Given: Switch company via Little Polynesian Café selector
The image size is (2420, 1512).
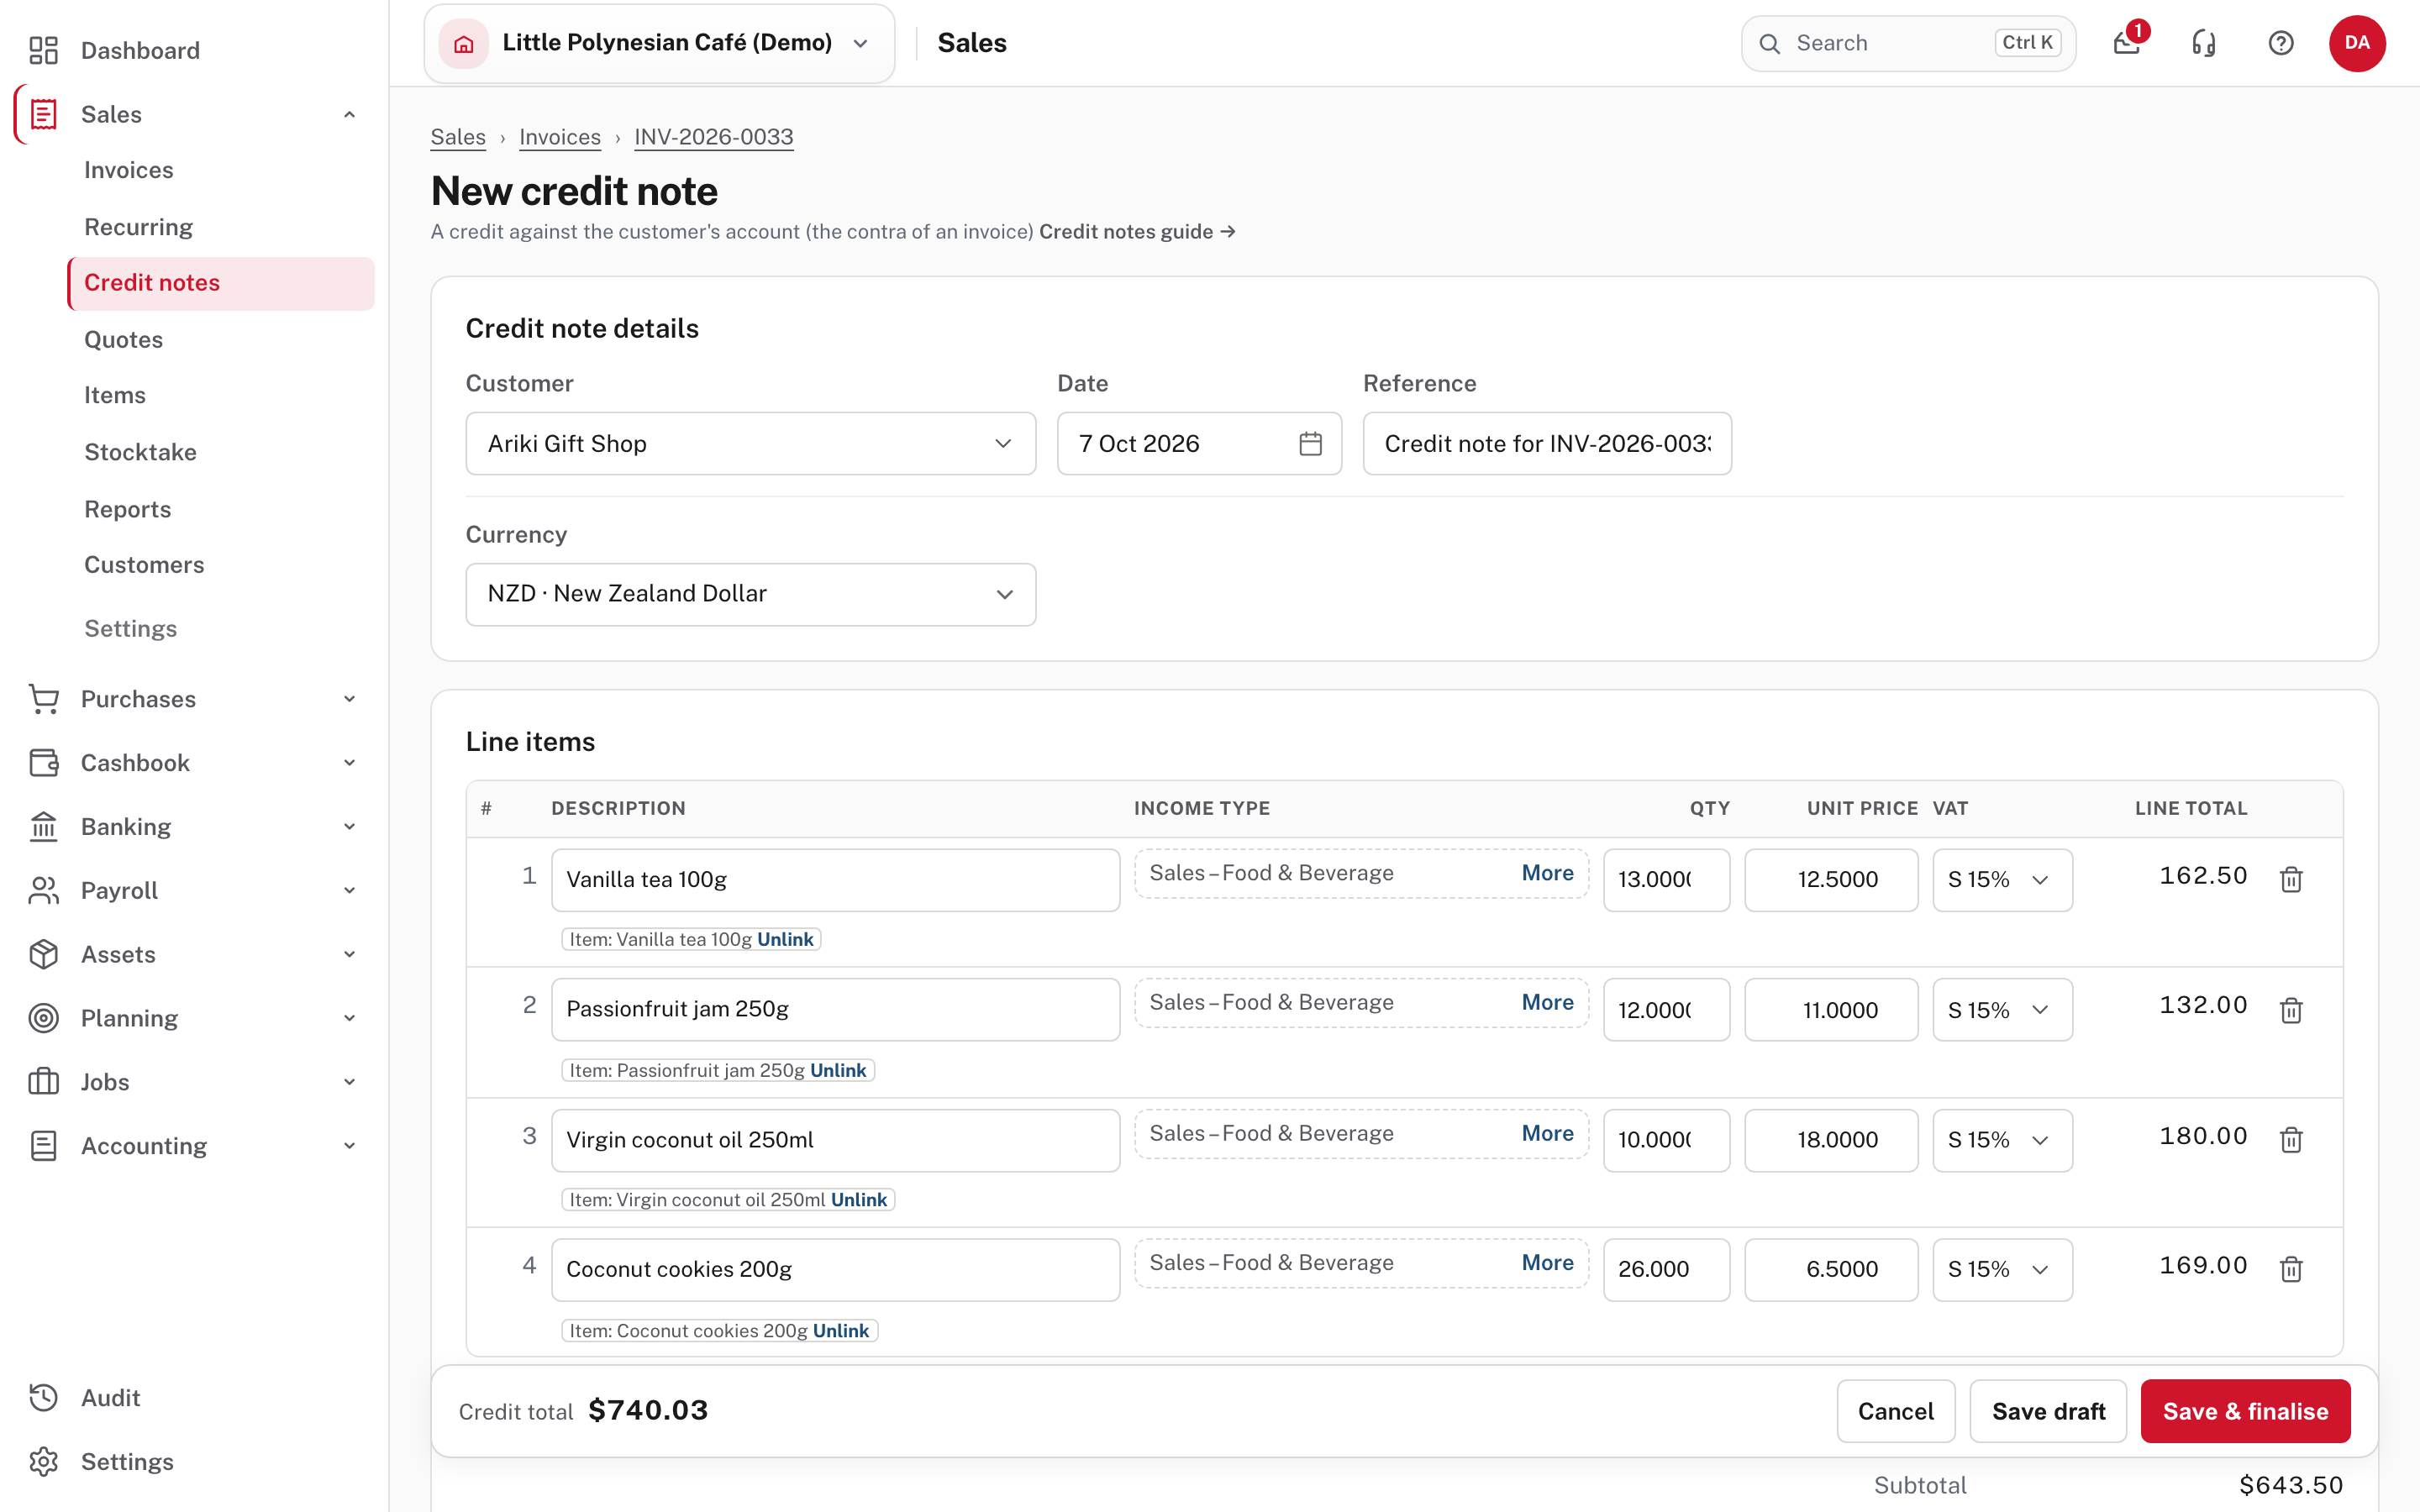Looking at the screenshot, I should pos(659,43).
